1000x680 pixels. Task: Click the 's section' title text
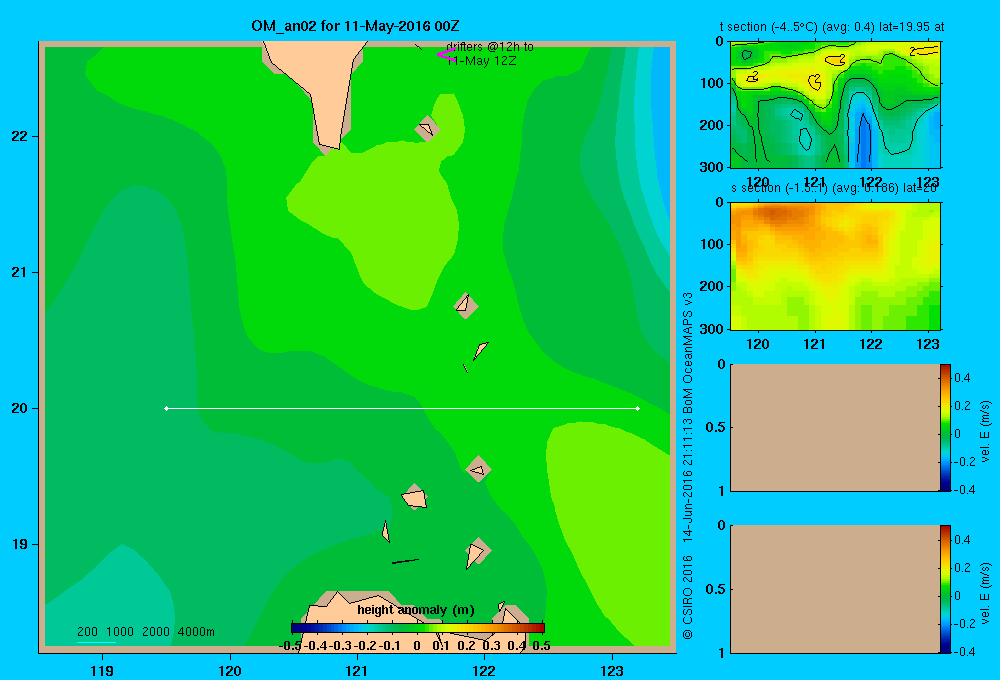[x=833, y=188]
